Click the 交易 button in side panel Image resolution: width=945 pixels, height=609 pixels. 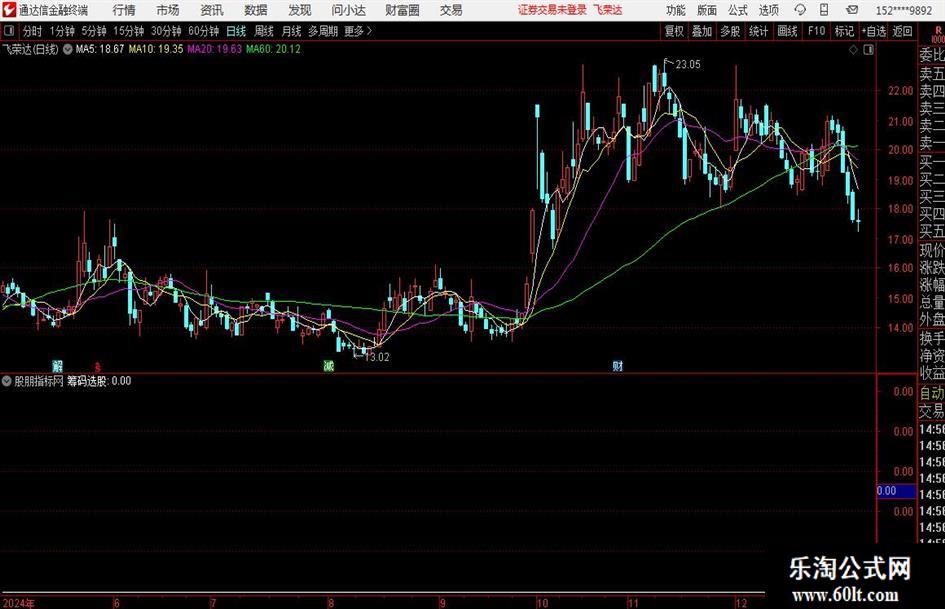point(931,411)
